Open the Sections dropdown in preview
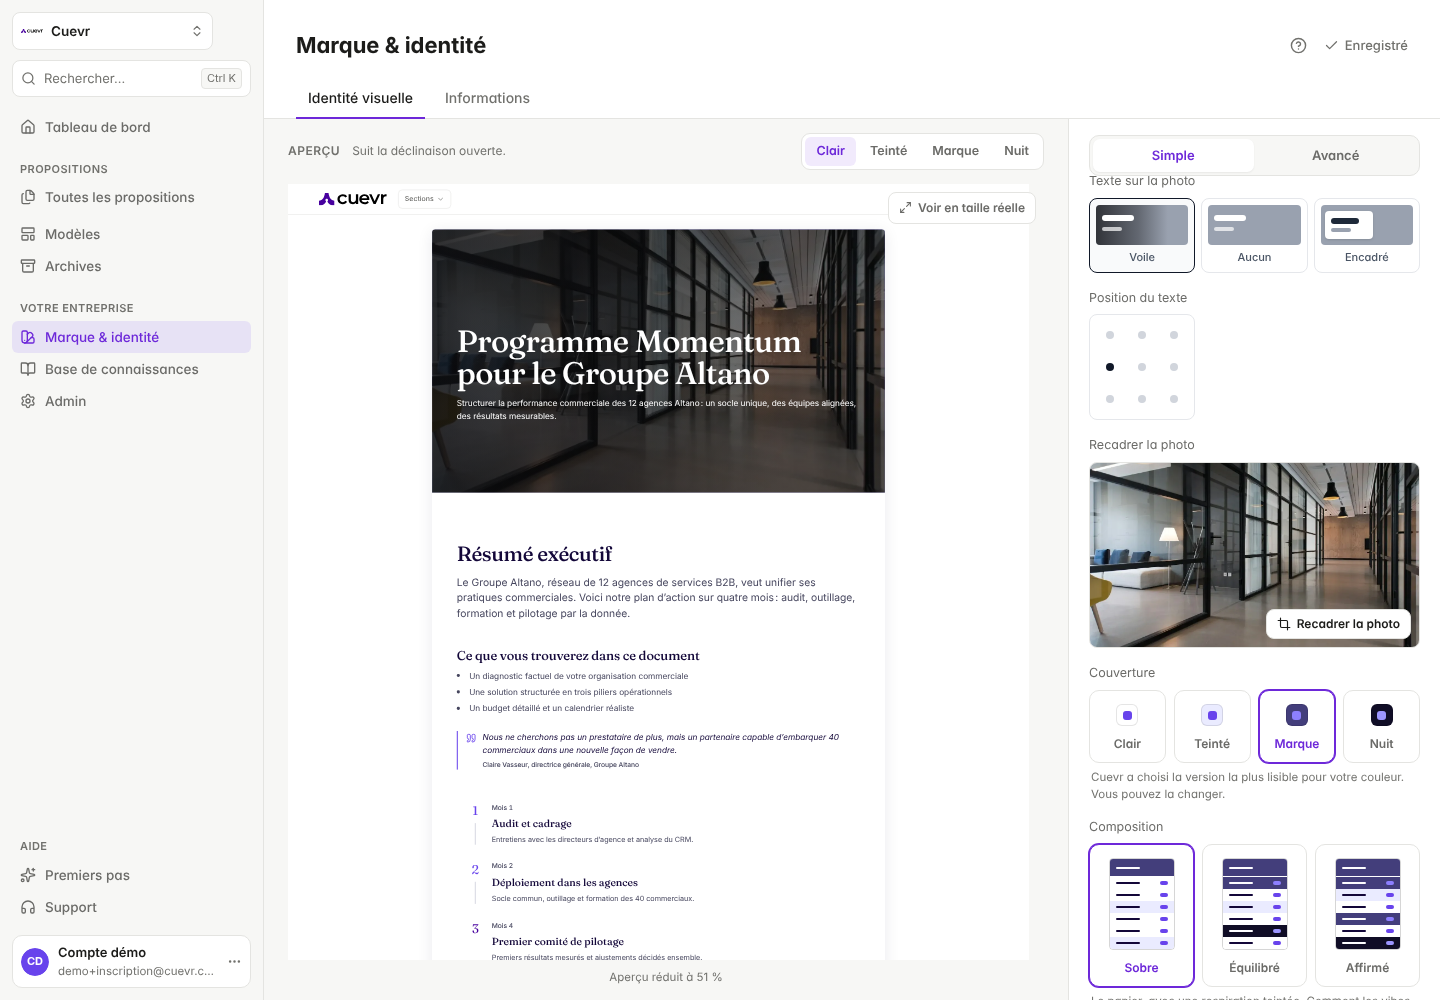The width and height of the screenshot is (1440, 1000). pyautogui.click(x=425, y=199)
